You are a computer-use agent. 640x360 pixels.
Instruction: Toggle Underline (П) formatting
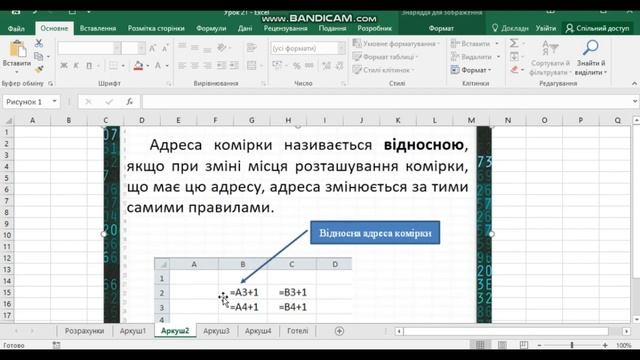[x=89, y=65]
